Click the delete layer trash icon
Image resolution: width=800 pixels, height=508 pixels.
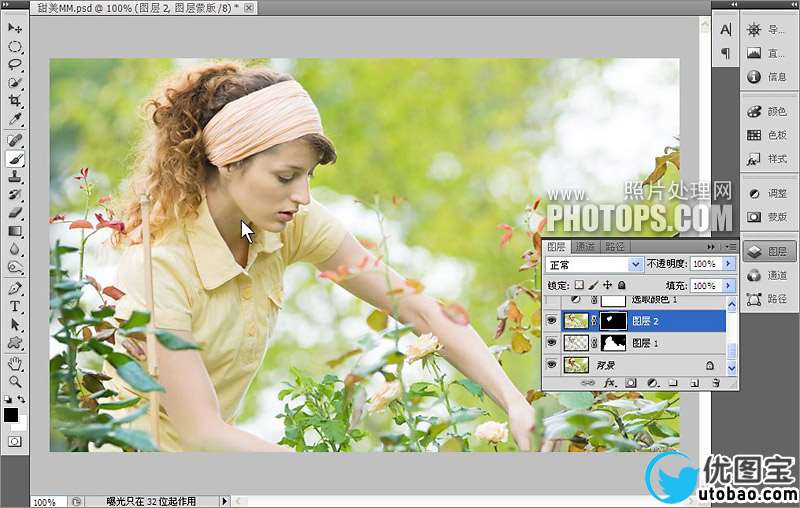click(716, 383)
